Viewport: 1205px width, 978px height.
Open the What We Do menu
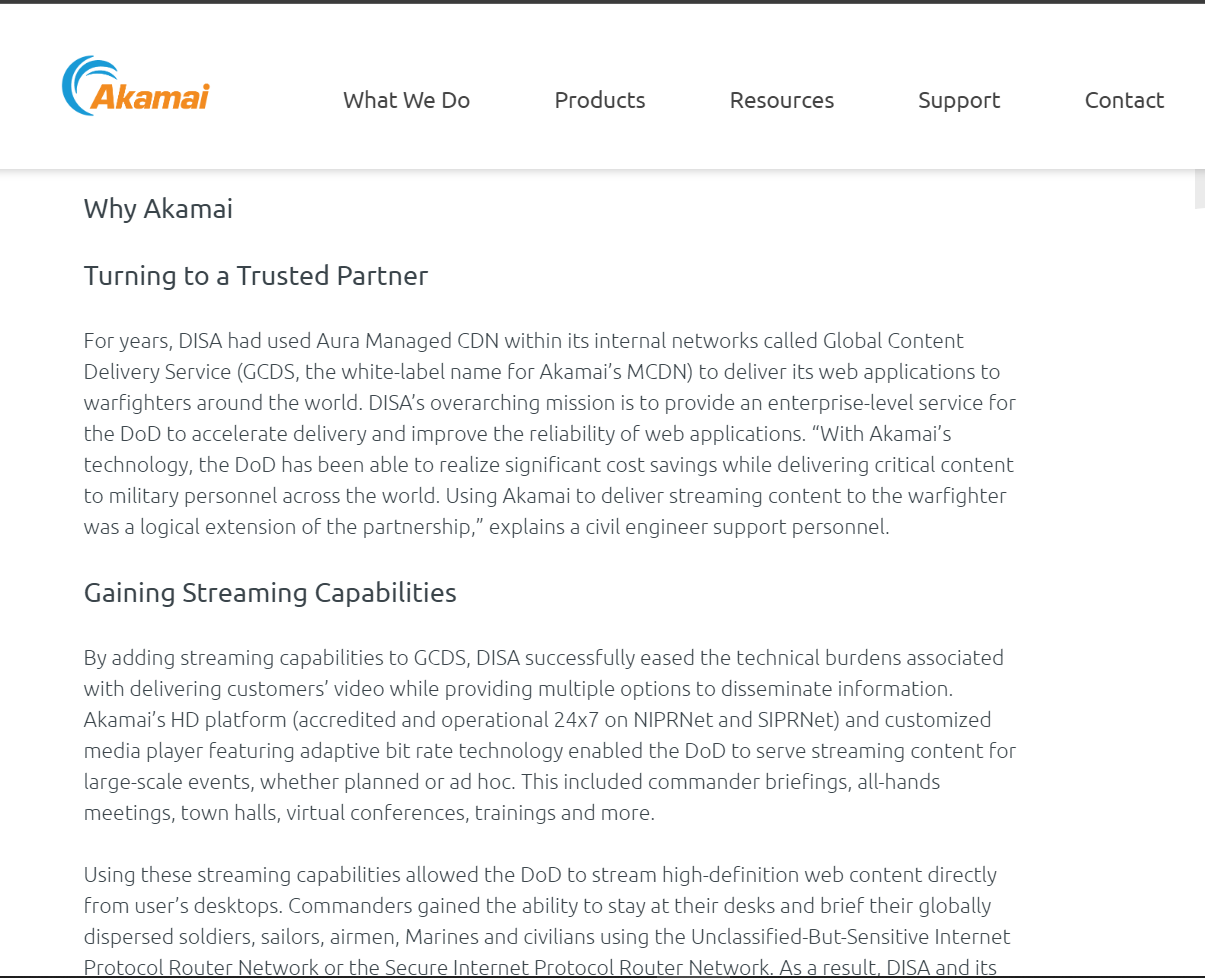coord(406,100)
